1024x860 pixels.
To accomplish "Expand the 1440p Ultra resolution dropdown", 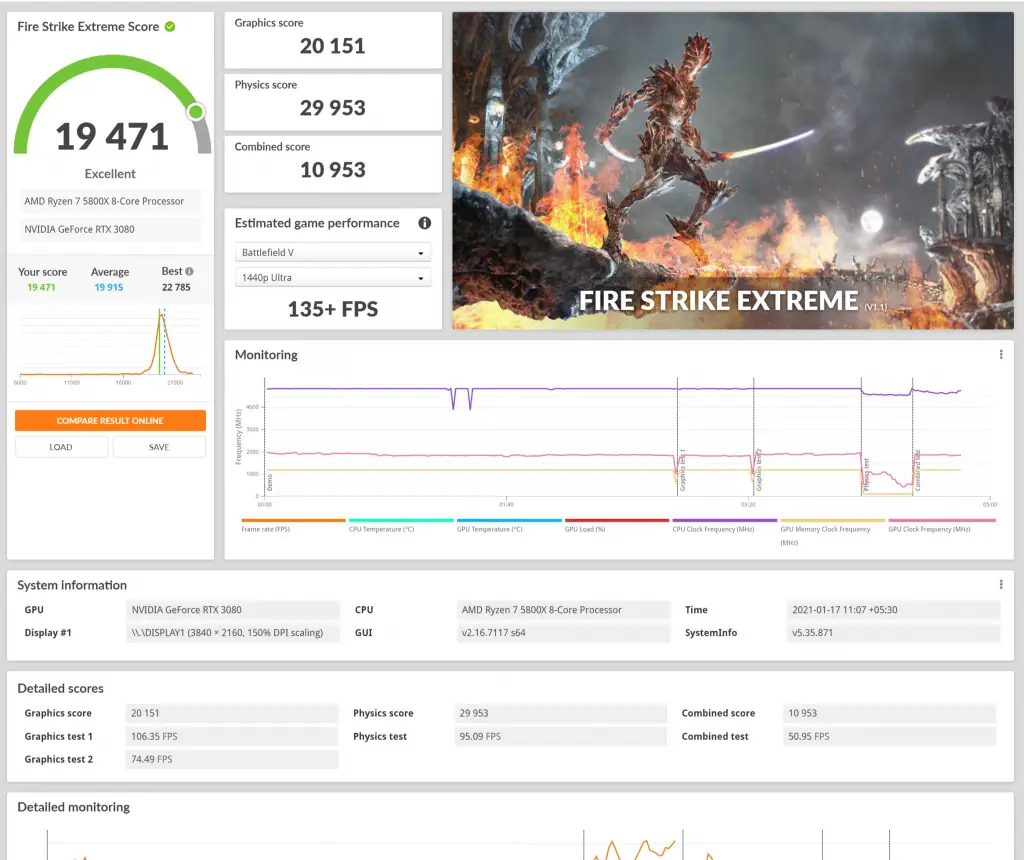I will [332, 278].
